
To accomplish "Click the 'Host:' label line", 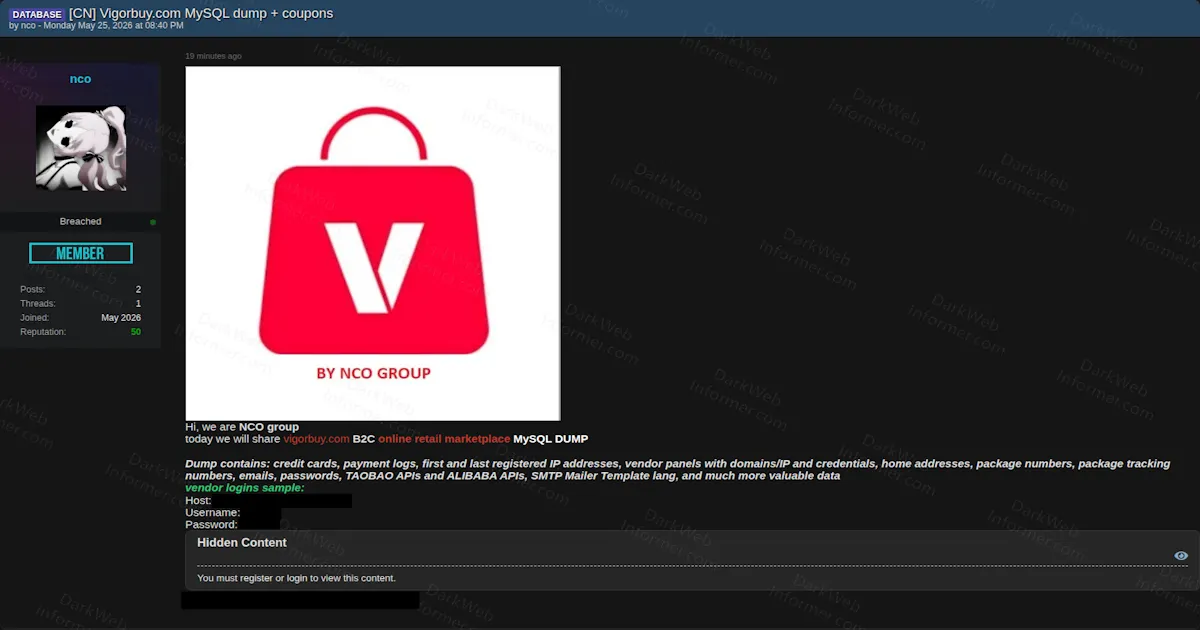I will (198, 500).
